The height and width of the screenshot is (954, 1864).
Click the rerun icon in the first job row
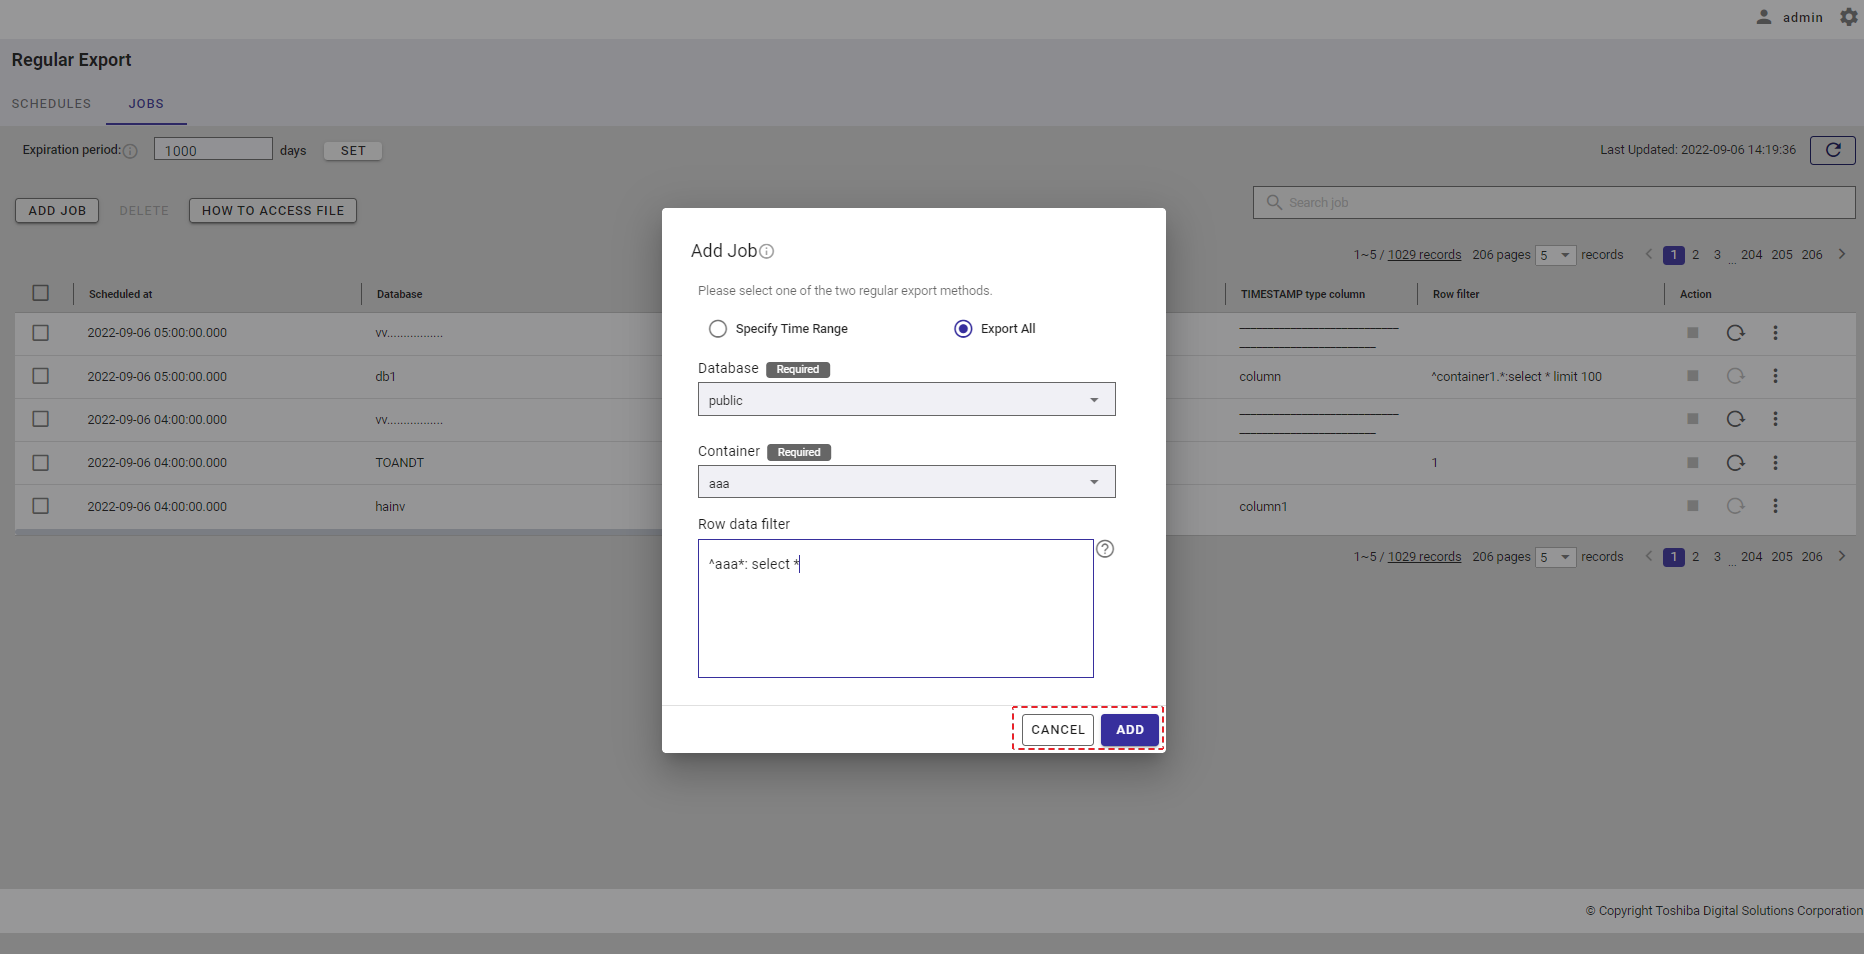click(1735, 333)
